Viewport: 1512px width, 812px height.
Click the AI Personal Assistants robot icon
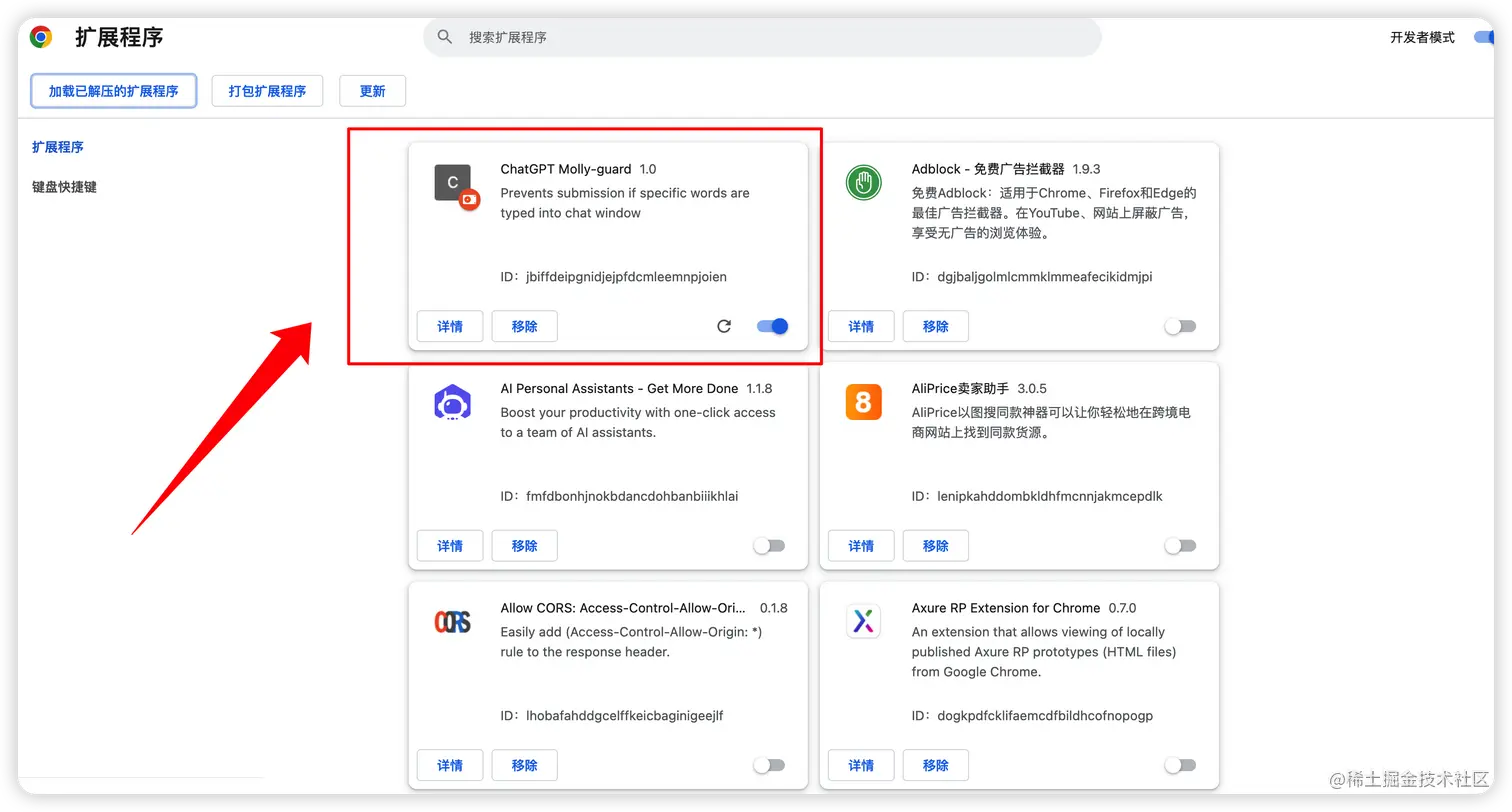[452, 403]
